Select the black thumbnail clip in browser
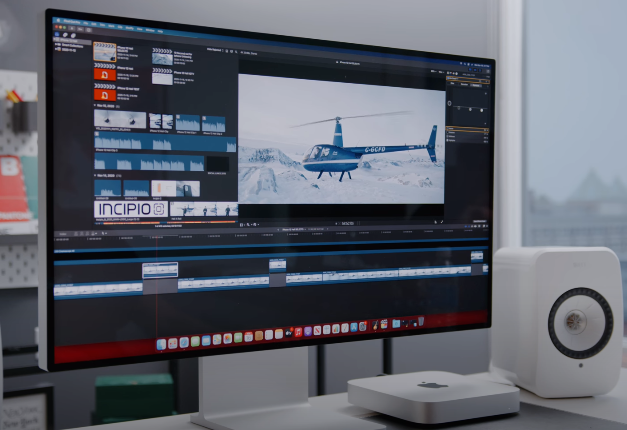Viewport: 627px width, 430px height. point(218,164)
